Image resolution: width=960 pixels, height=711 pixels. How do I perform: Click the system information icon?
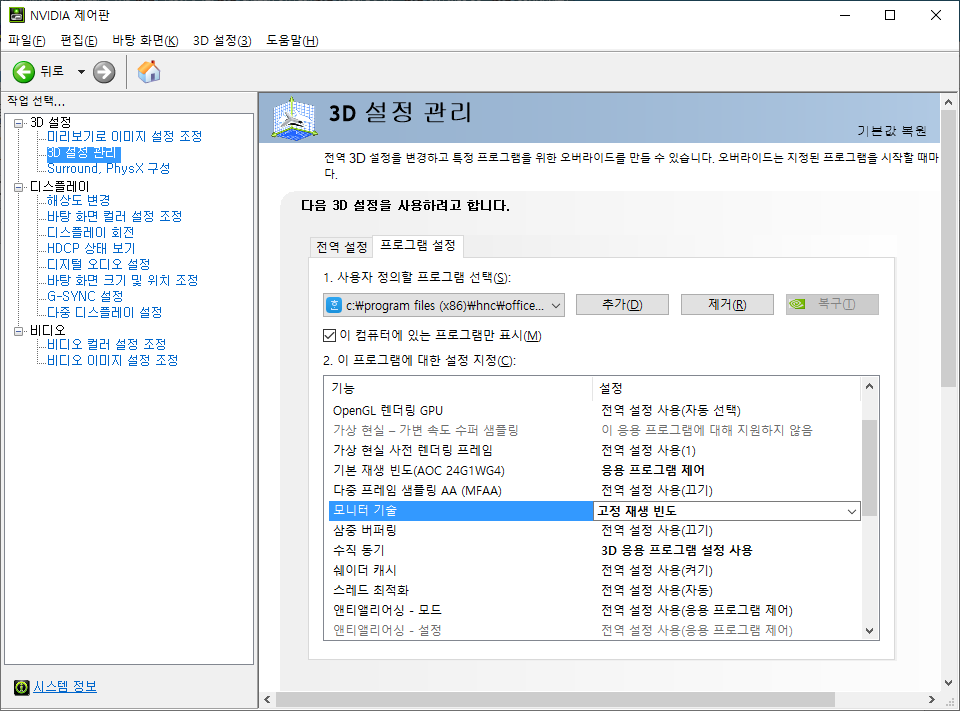[21, 687]
